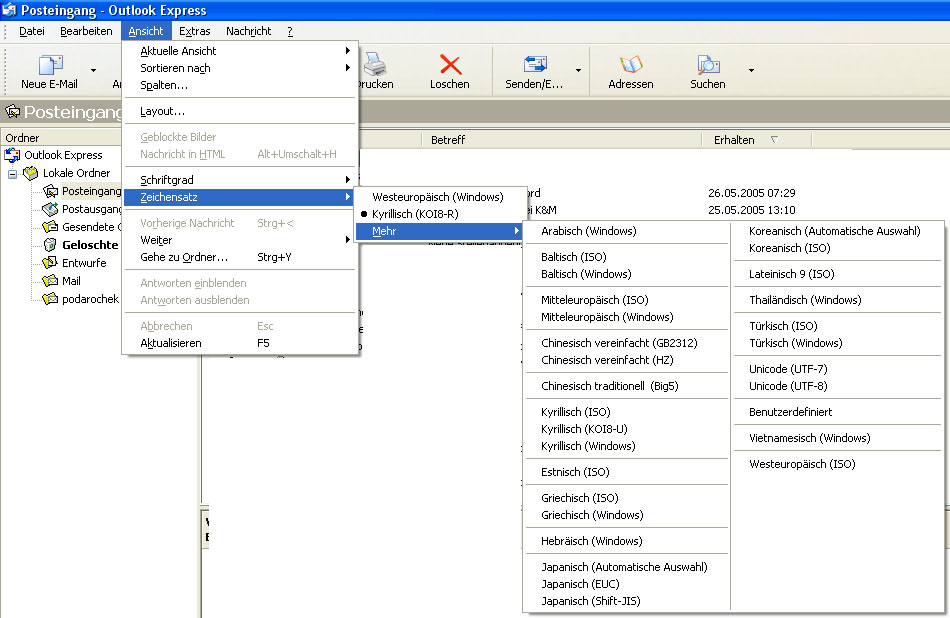Open dropdown arrow next to Neue E-Mail
The height and width of the screenshot is (618, 950).
pos(93,70)
